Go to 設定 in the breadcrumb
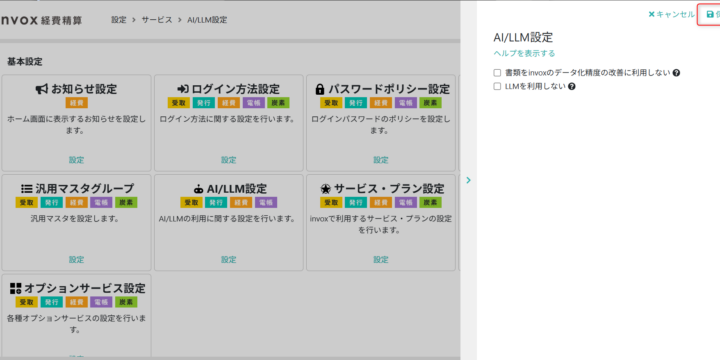Screen dimensions: 720x360 (118, 20)
